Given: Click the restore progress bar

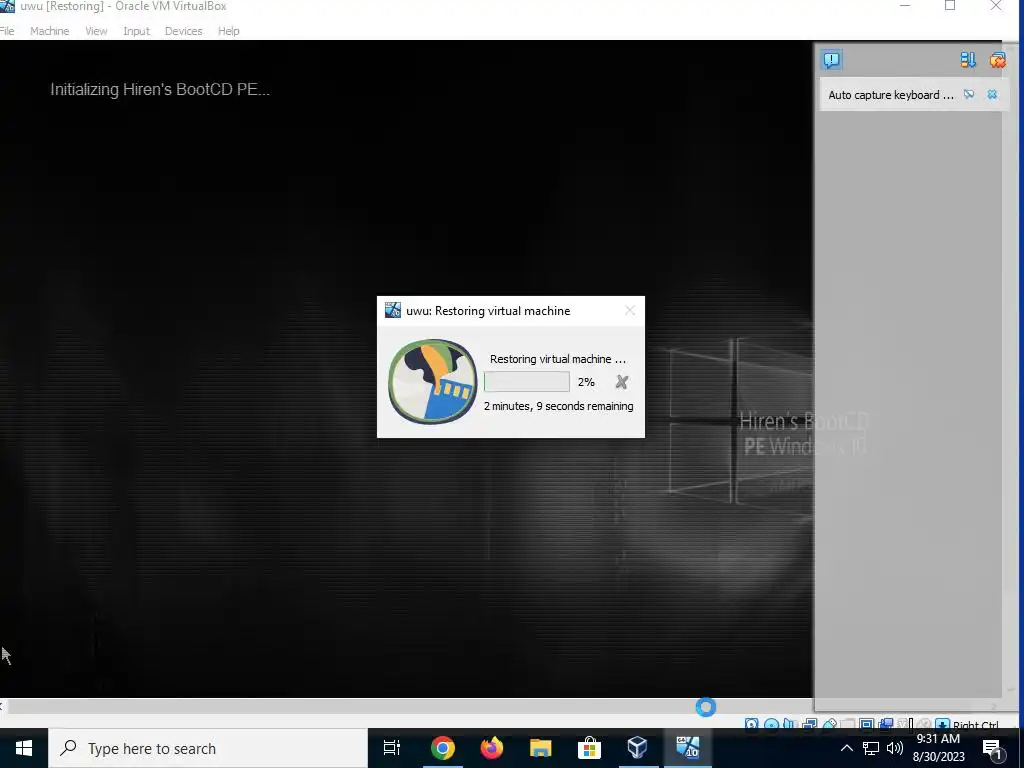Looking at the screenshot, I should pyautogui.click(x=526, y=381).
